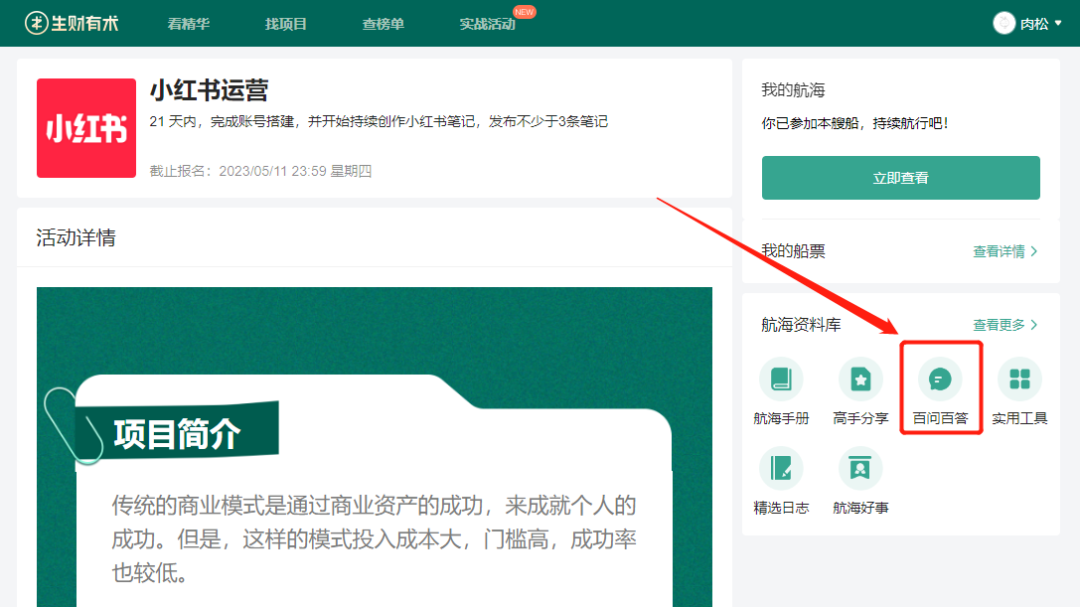Click the 21 天内 description text

pyautogui.click(x=379, y=122)
